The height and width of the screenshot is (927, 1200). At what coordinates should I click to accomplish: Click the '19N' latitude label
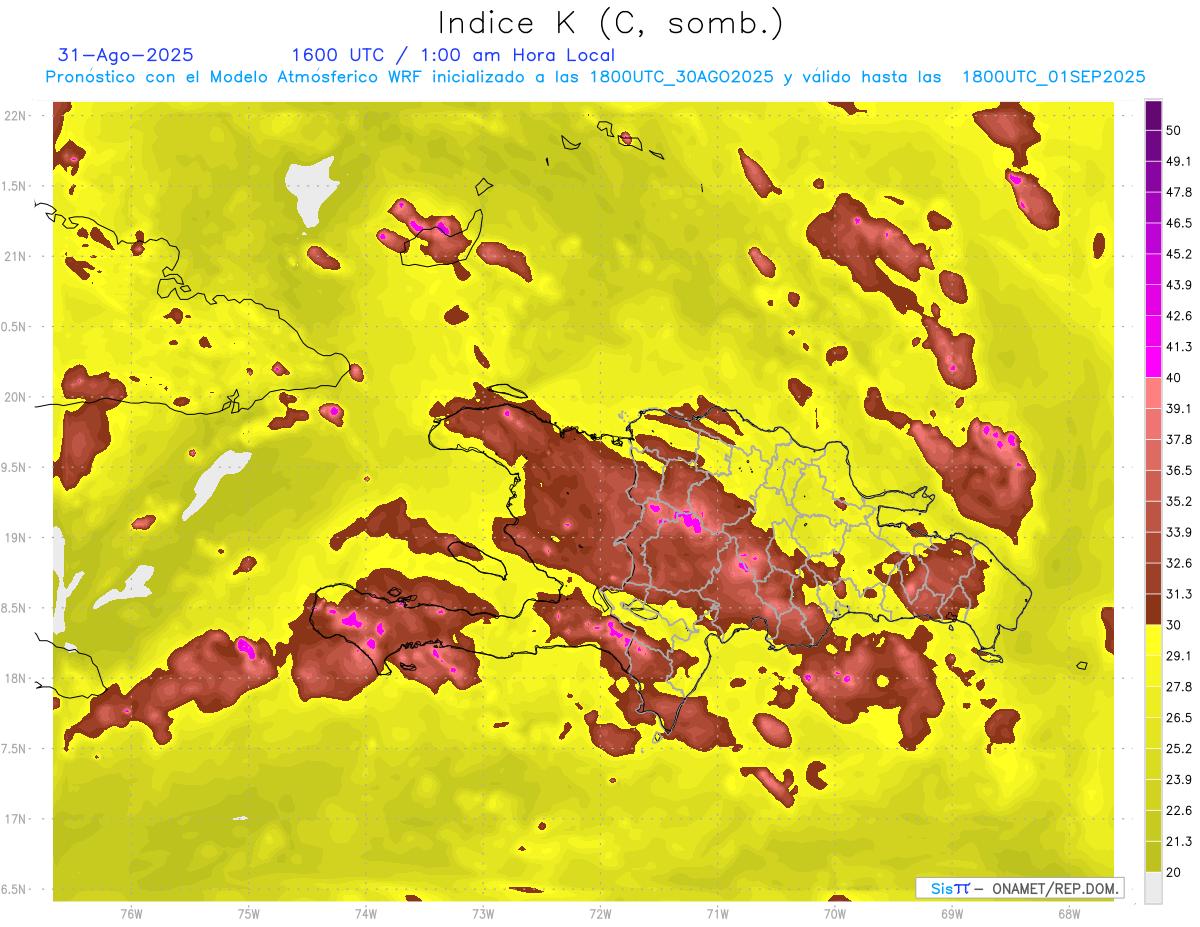coord(16,538)
